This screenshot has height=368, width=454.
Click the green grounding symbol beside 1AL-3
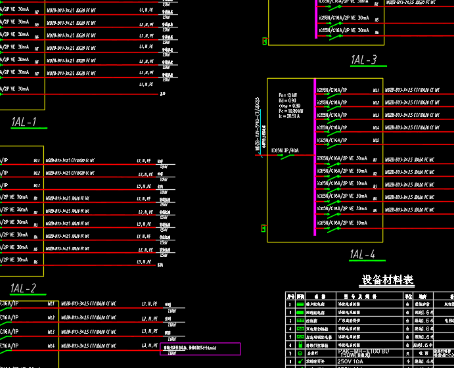coord(265,41)
